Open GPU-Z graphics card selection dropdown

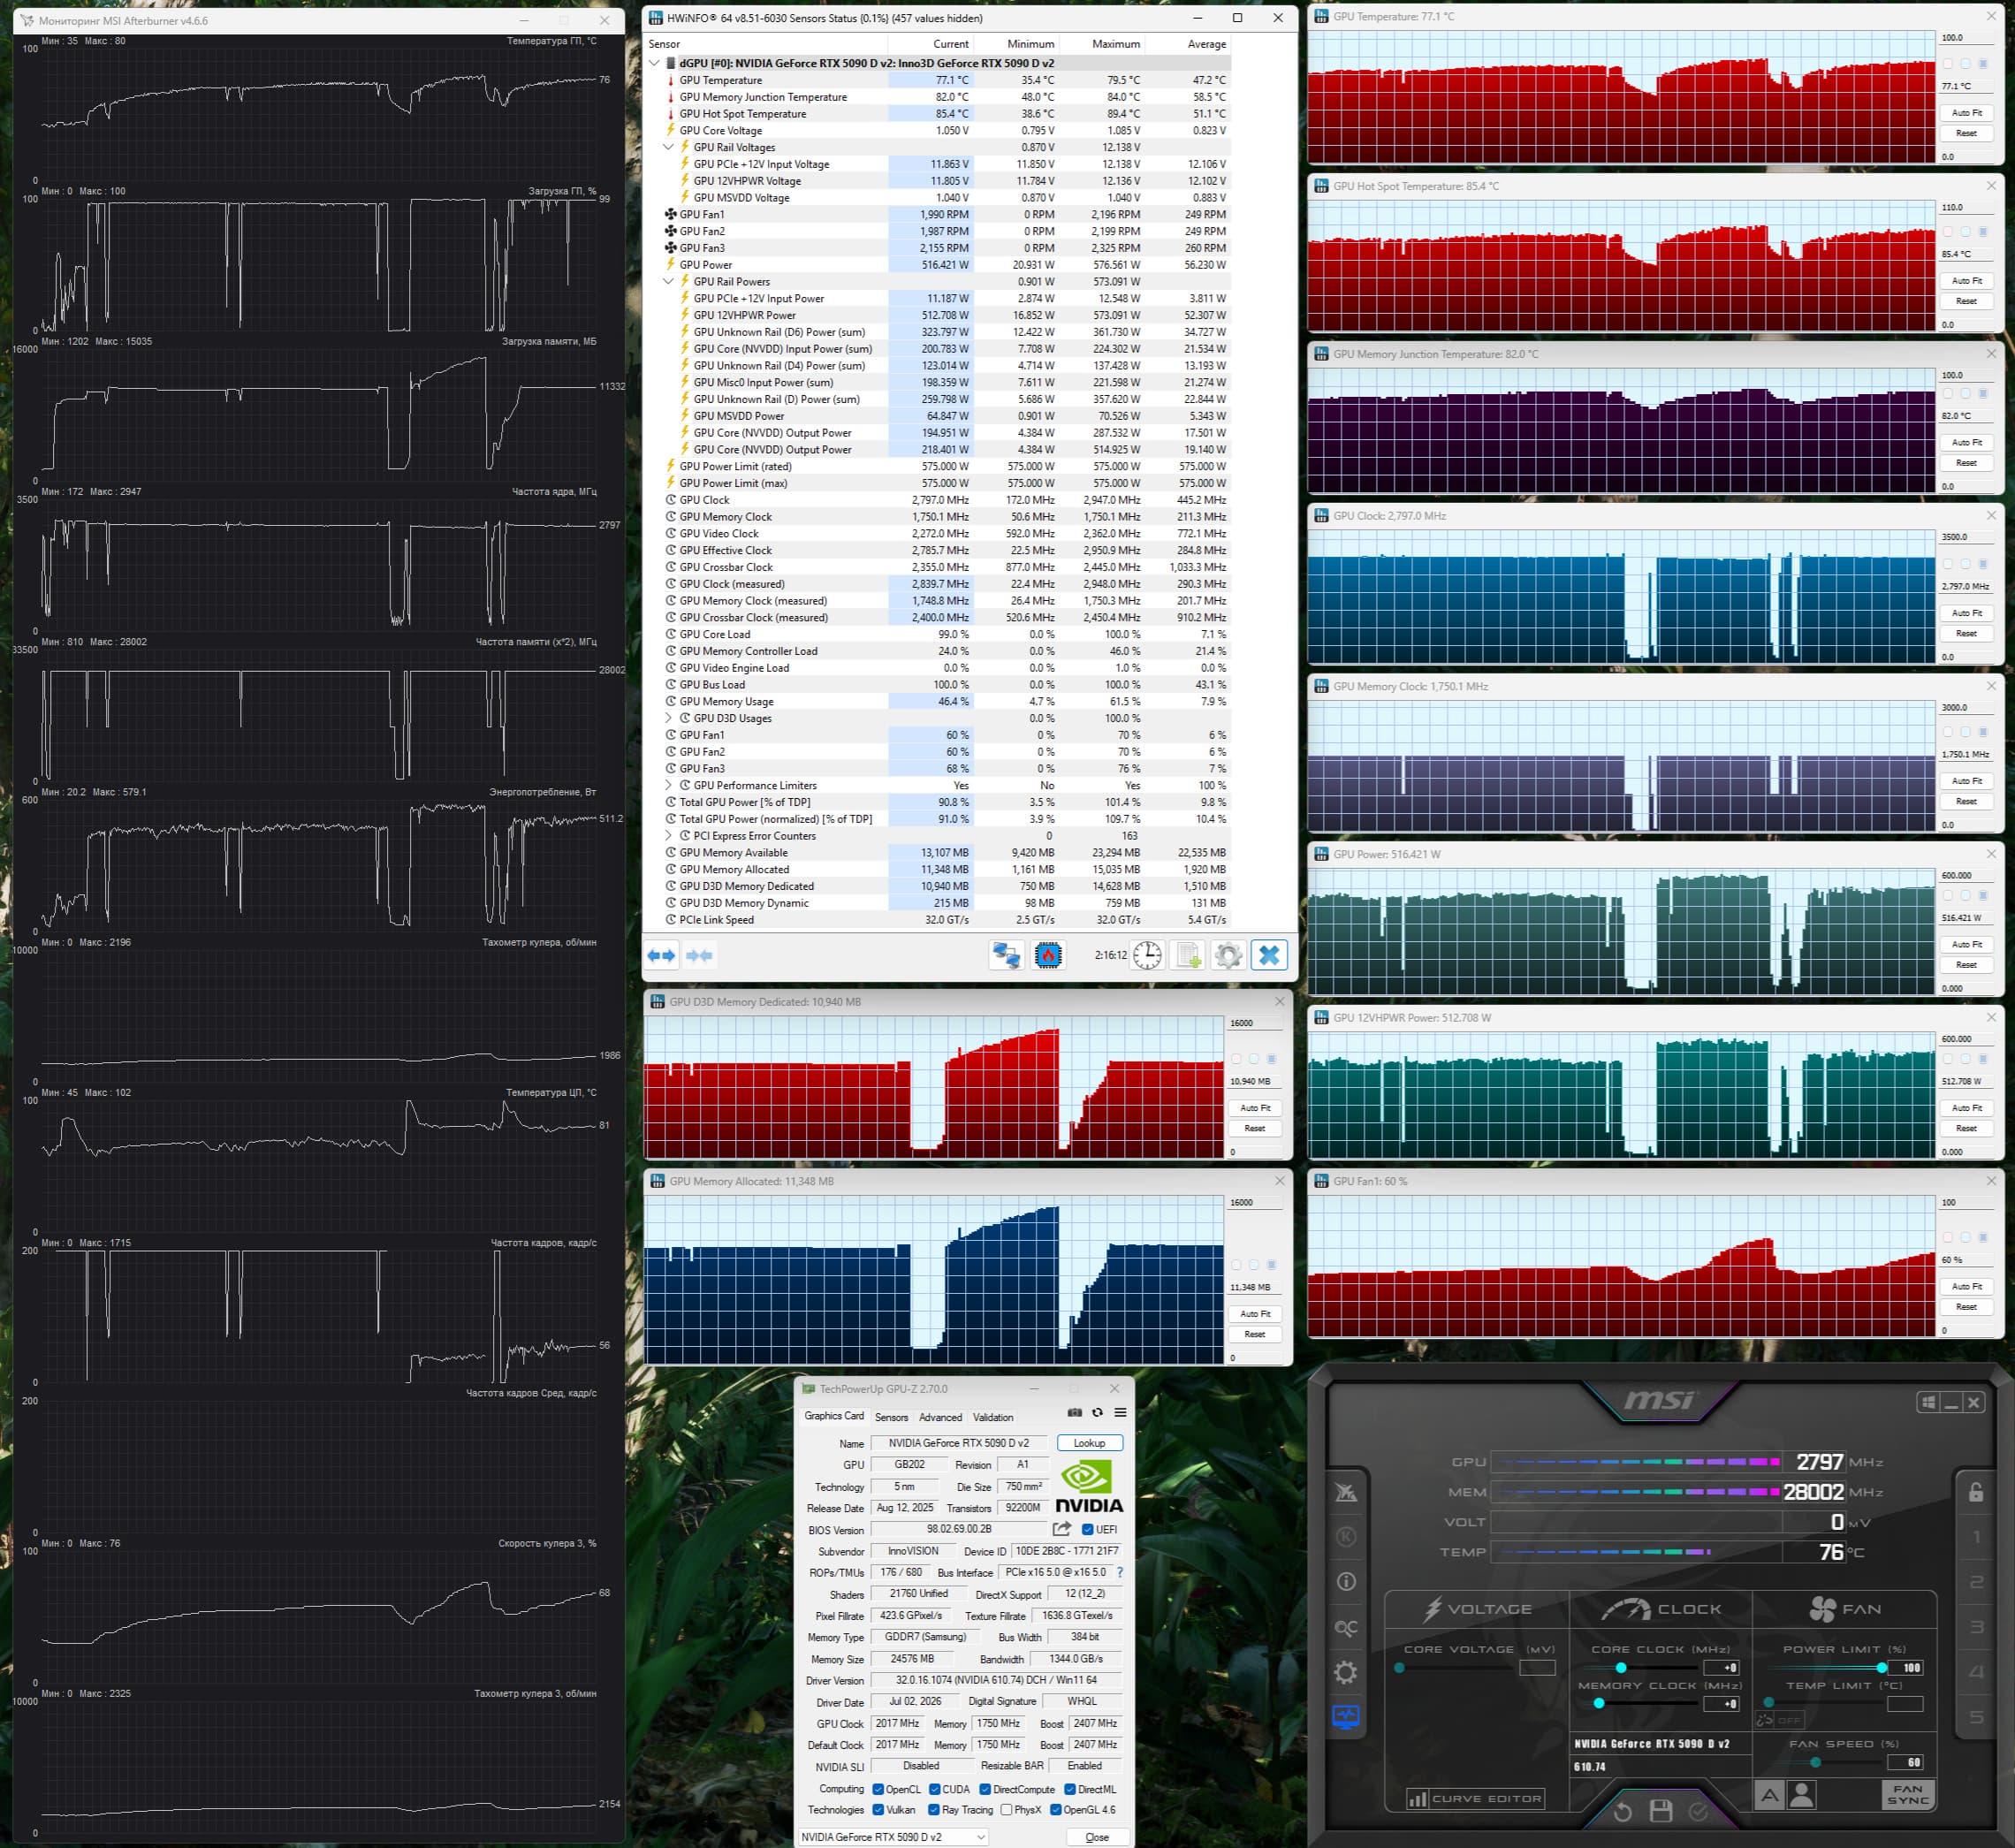coord(893,1837)
